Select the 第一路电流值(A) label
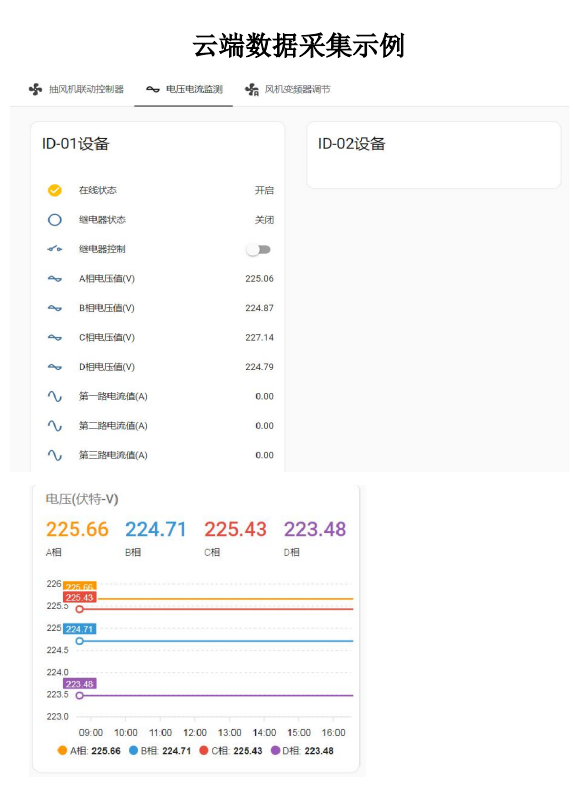Screen dimensions: 574x785 [x=113, y=397]
